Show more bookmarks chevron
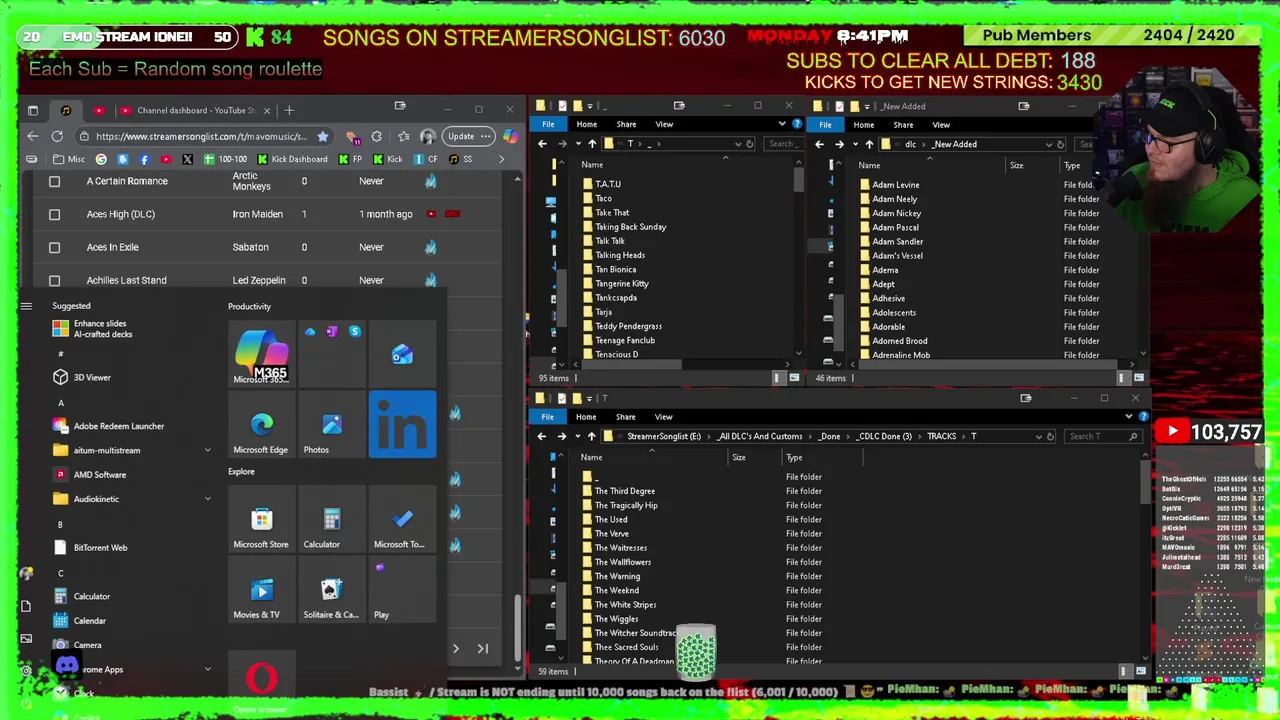Image resolution: width=1280 pixels, height=720 pixels. pyautogui.click(x=501, y=159)
